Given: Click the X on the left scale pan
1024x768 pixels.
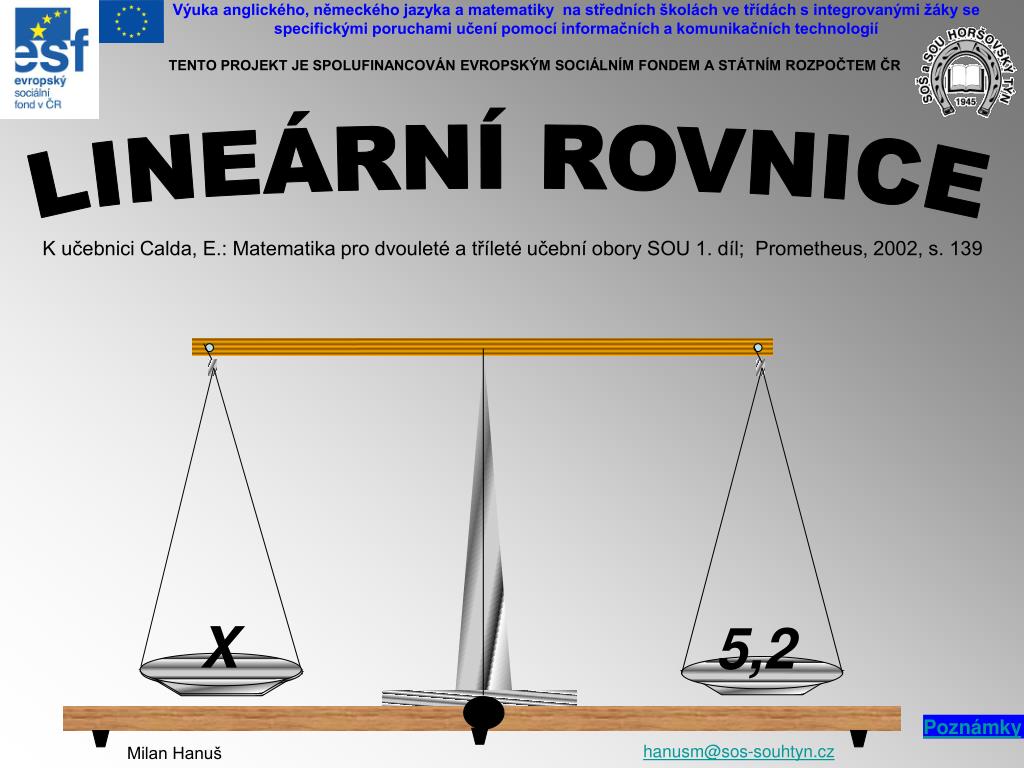Looking at the screenshot, I should coord(222,647).
